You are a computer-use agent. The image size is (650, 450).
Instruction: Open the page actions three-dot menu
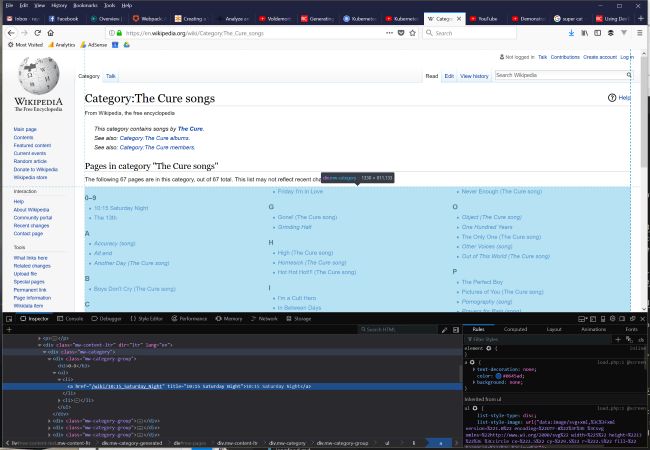tap(389, 33)
